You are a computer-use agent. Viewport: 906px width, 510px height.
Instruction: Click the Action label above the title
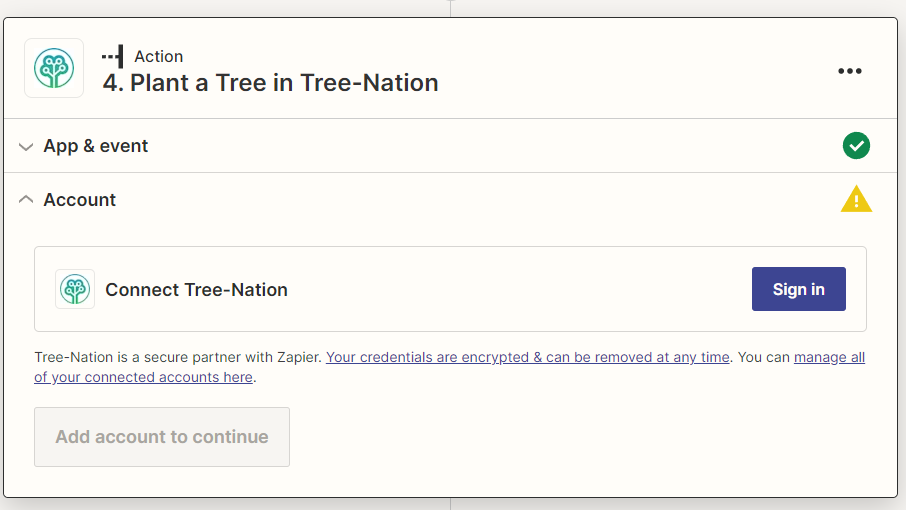159,57
